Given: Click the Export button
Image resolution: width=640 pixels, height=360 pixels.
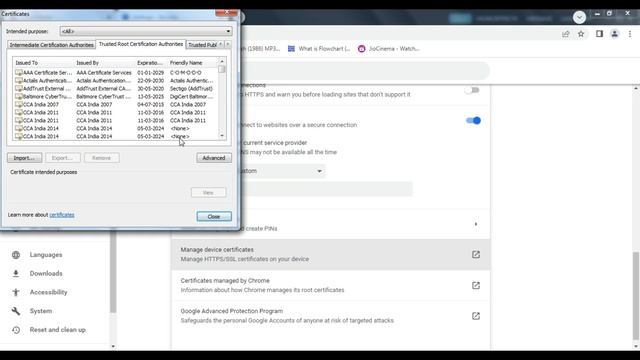Looking at the screenshot, I should pos(62,158).
